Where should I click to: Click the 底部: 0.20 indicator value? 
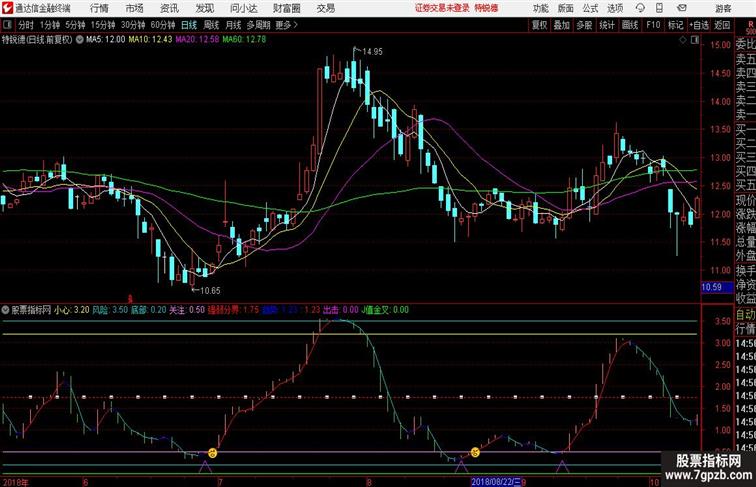(148, 310)
